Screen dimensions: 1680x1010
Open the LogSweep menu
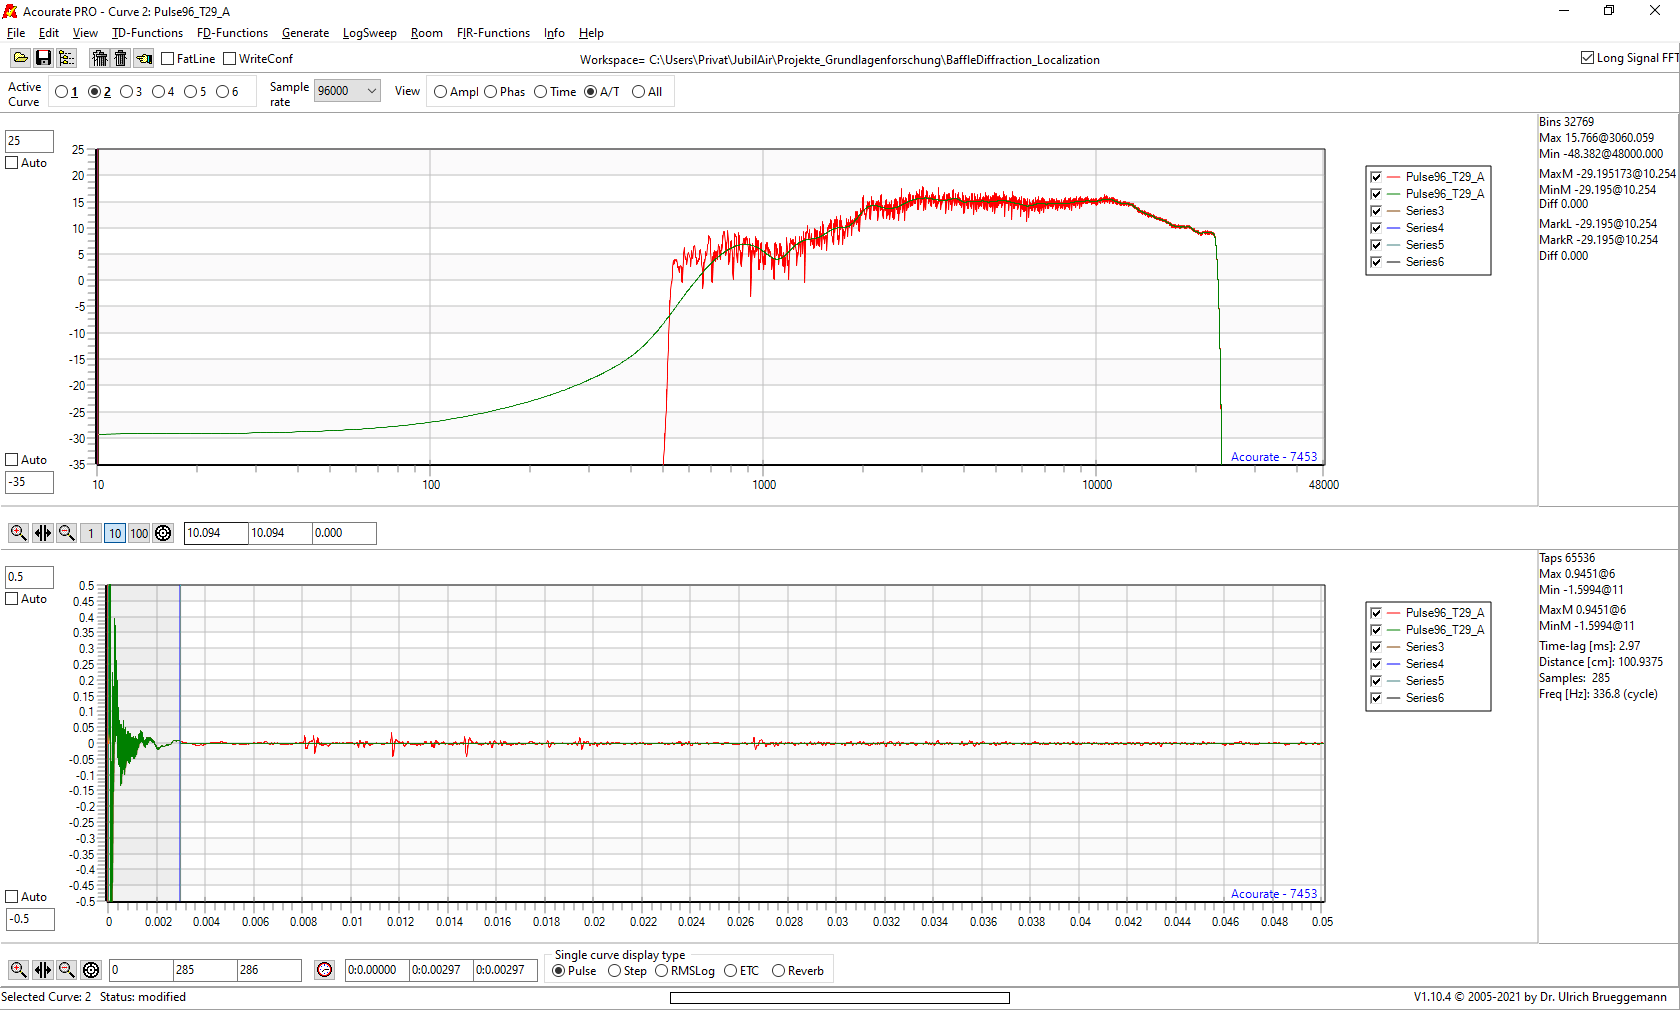coord(369,33)
